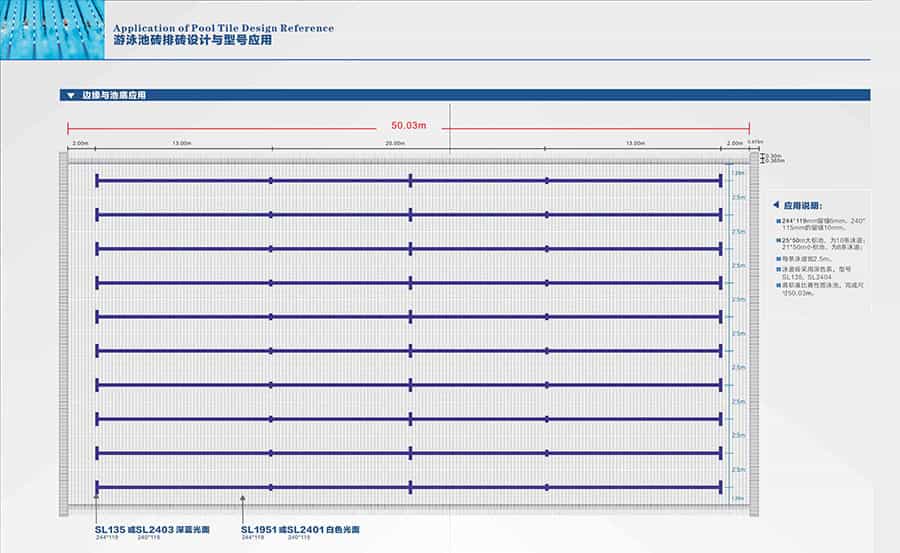Image resolution: width=900 pixels, height=553 pixels.
Task: Click the SL1951 或SL2401 白色光面 label
Action: 300,529
